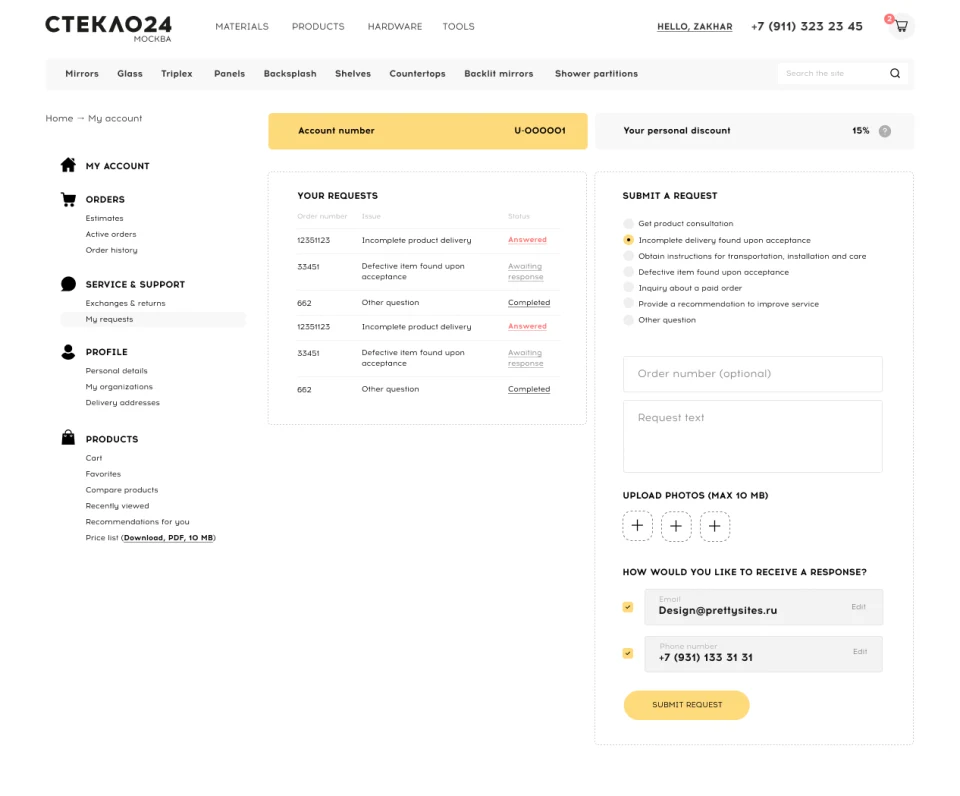Open the first 'Answered' status for order 12351123

point(527,239)
